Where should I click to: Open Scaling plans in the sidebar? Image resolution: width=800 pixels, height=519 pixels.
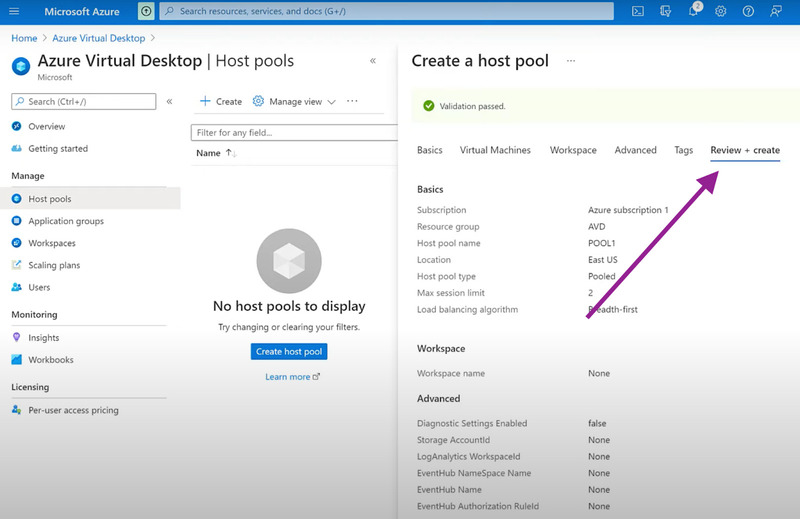tap(54, 265)
